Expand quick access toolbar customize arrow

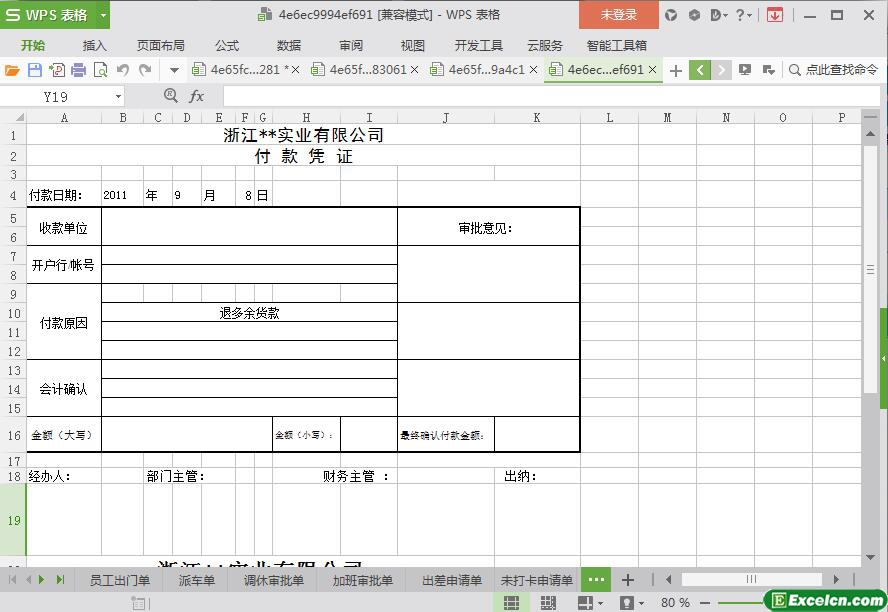click(174, 70)
